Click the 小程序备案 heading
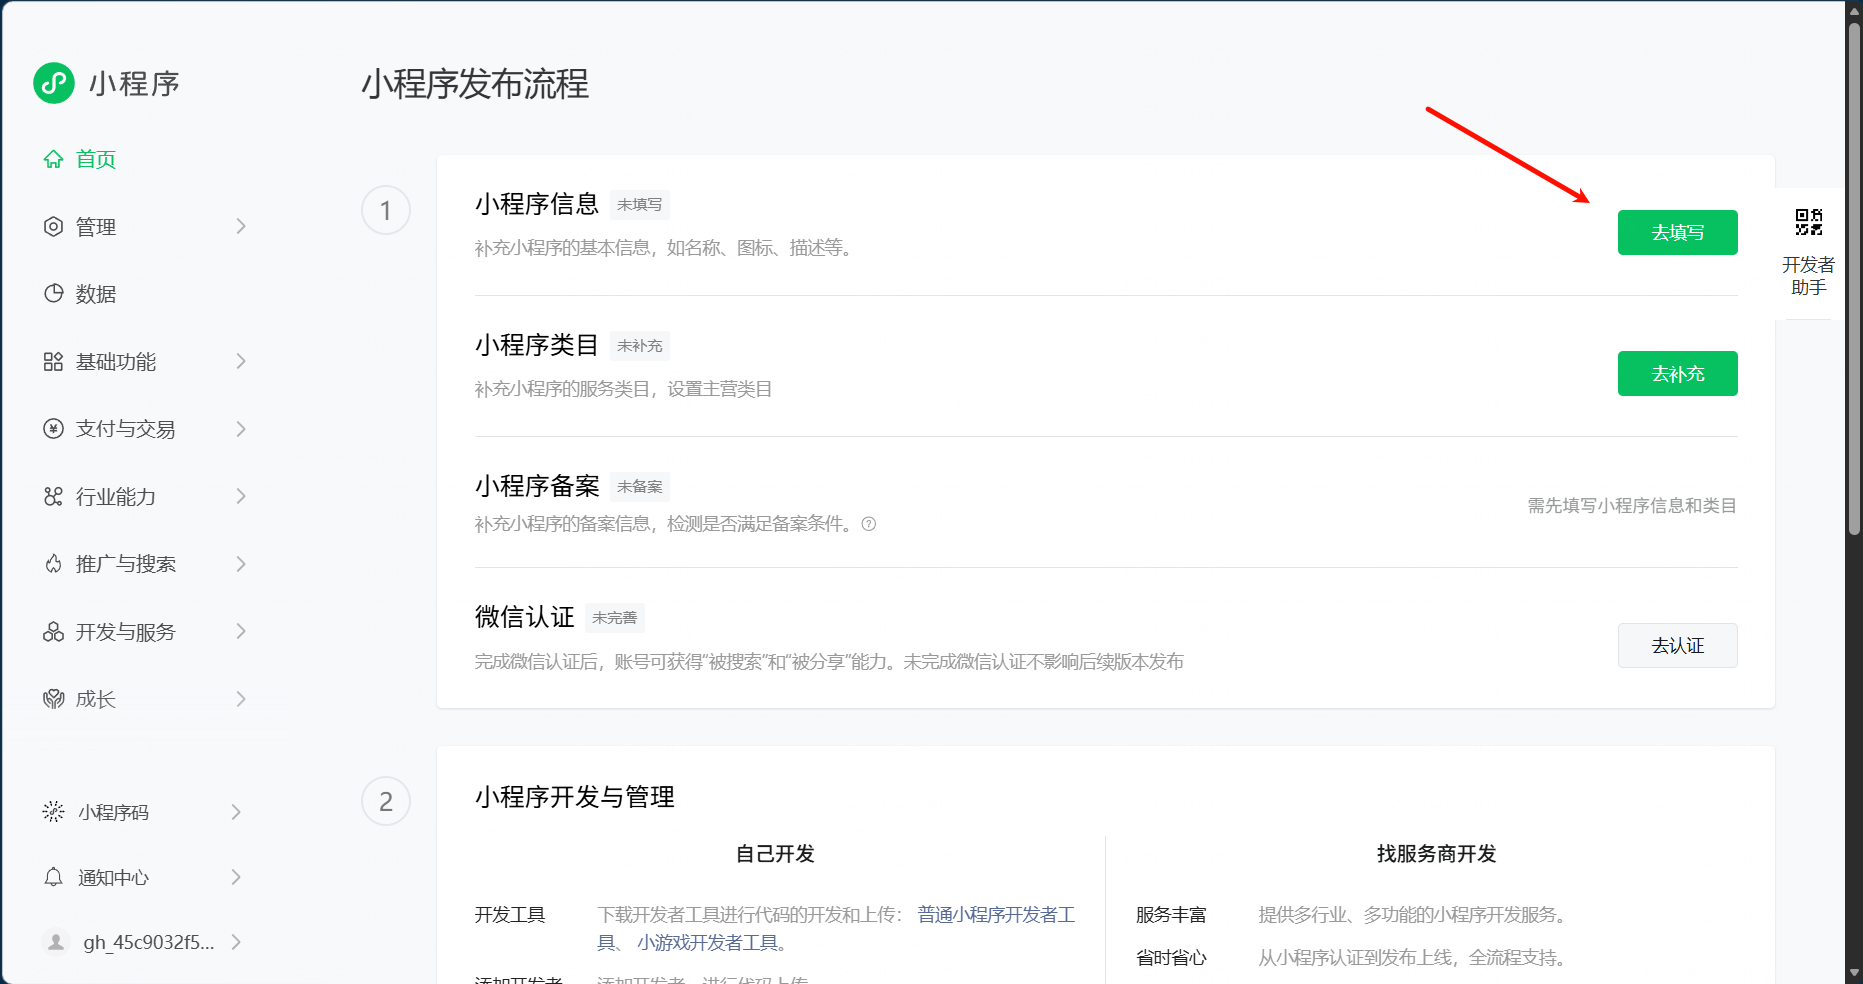Viewport: 1863px width, 984px height. point(537,486)
